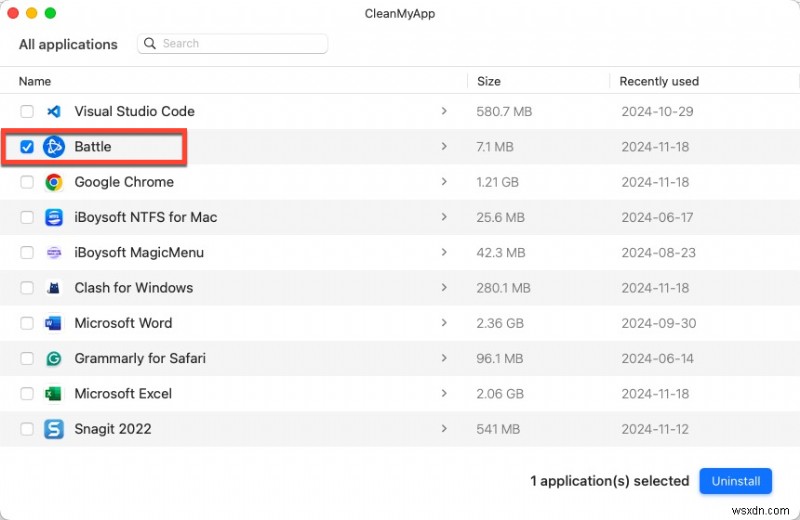Select the iBoysoft MagicMenu name
The image size is (800, 520).
tap(139, 253)
